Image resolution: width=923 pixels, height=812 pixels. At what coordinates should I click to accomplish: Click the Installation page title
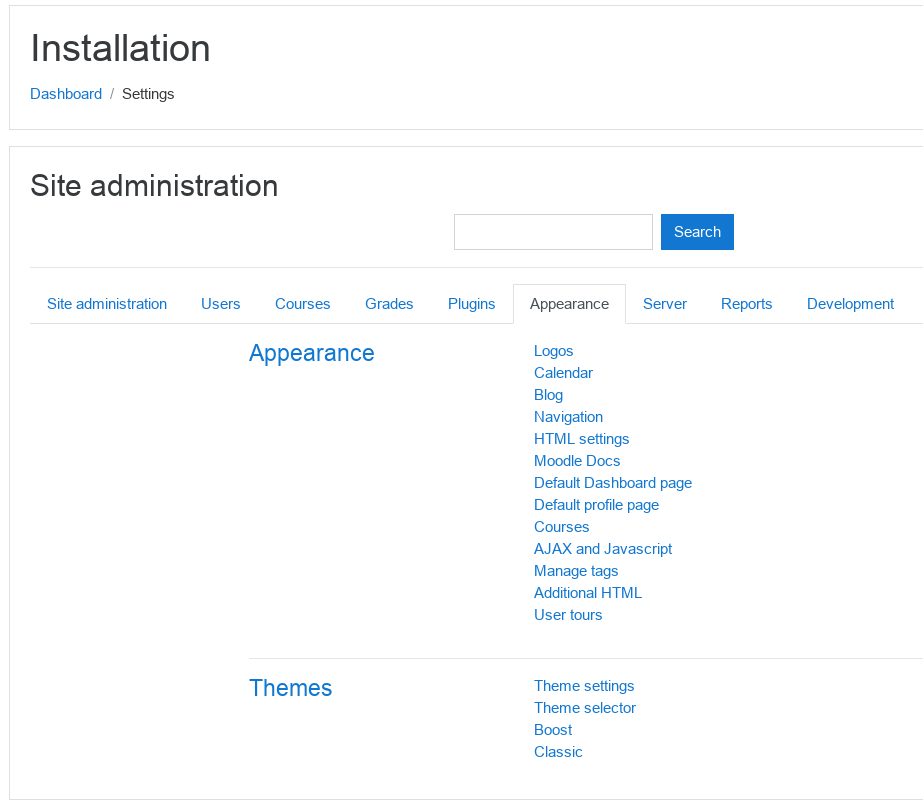tap(120, 48)
